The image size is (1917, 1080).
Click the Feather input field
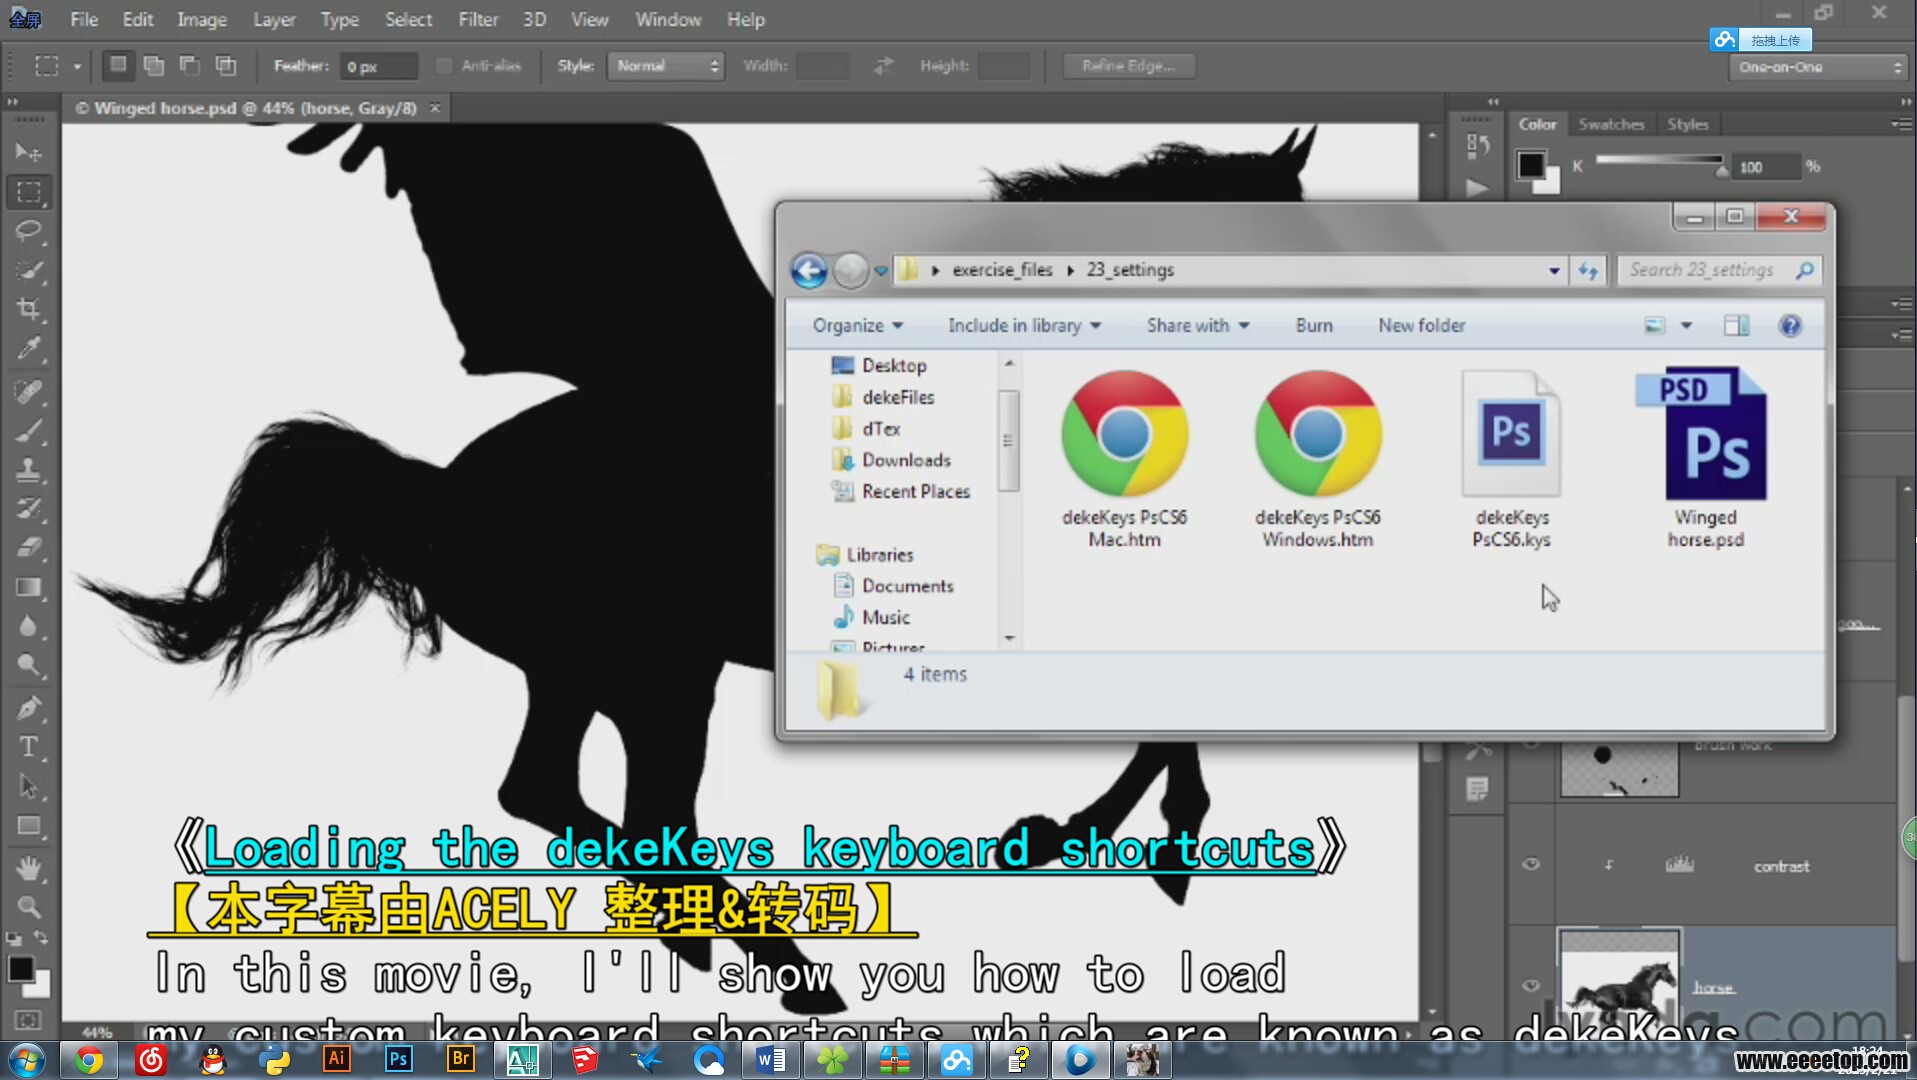[378, 66]
